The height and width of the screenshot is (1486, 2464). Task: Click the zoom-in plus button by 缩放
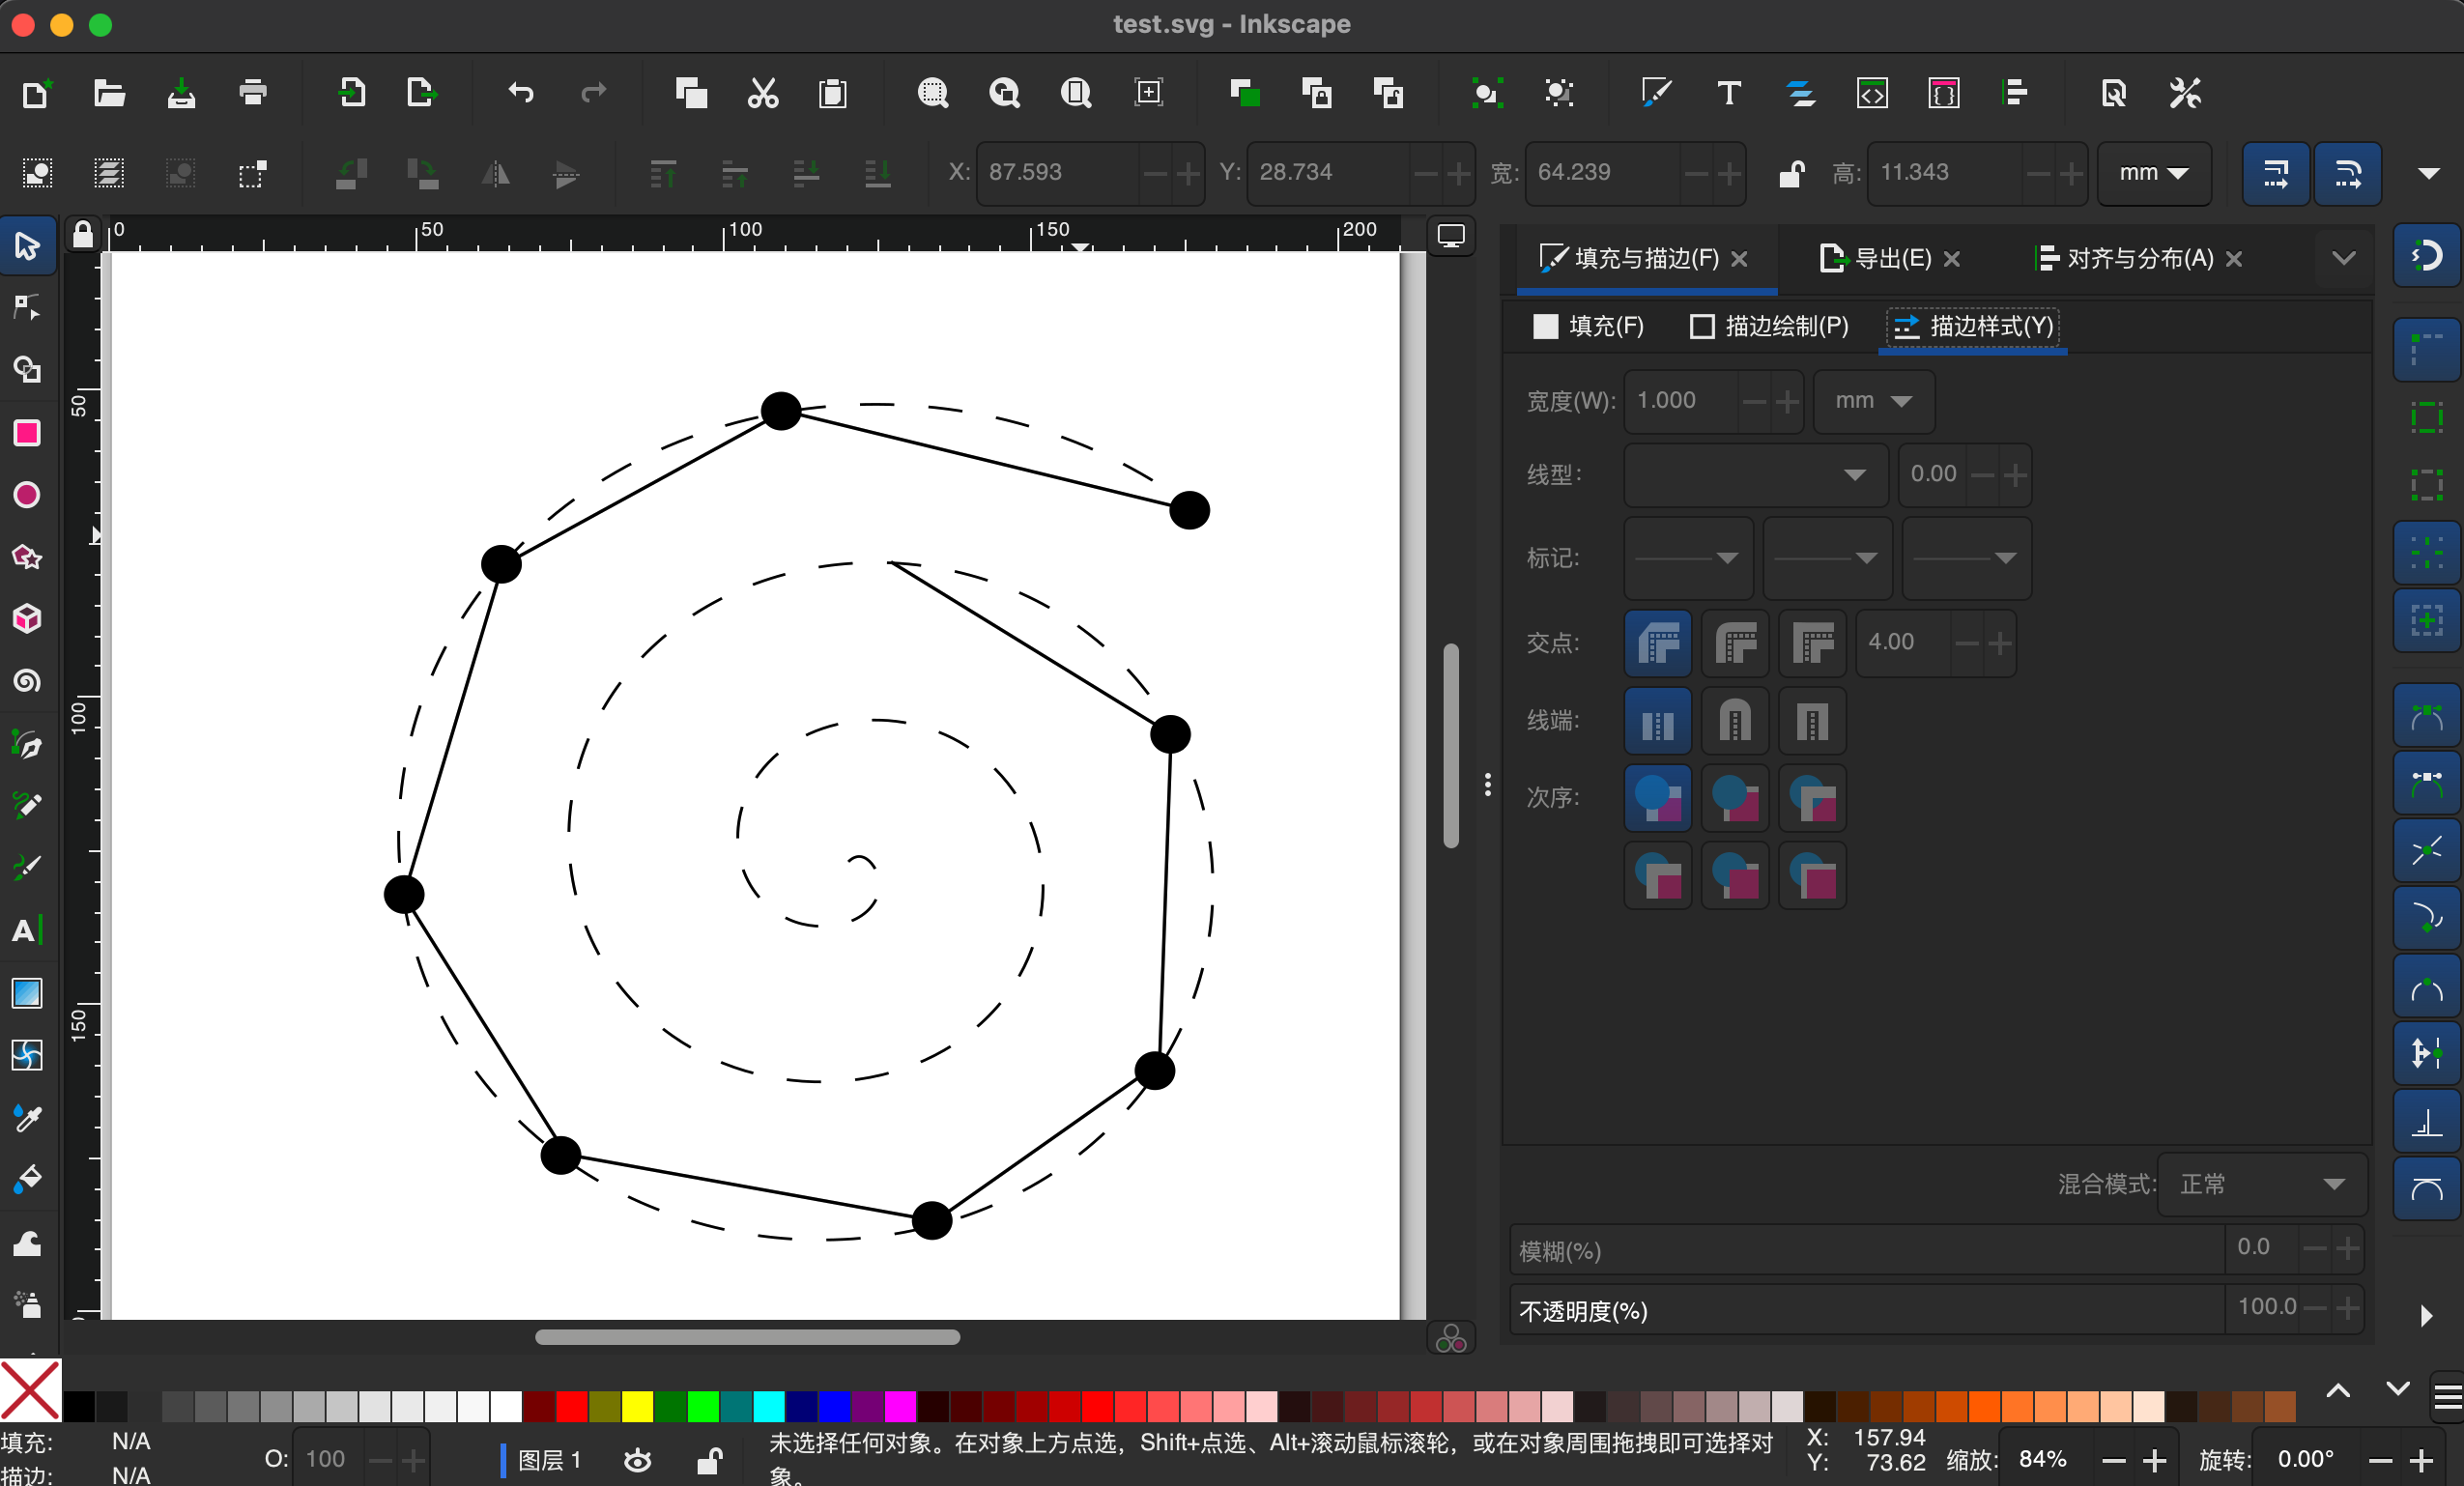tap(2155, 1461)
